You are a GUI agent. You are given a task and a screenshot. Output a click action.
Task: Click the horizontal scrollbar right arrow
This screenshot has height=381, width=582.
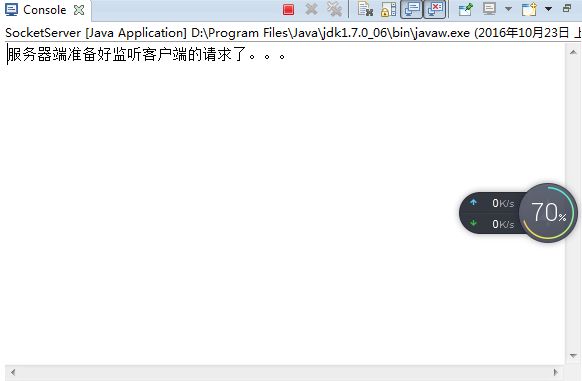(556, 372)
